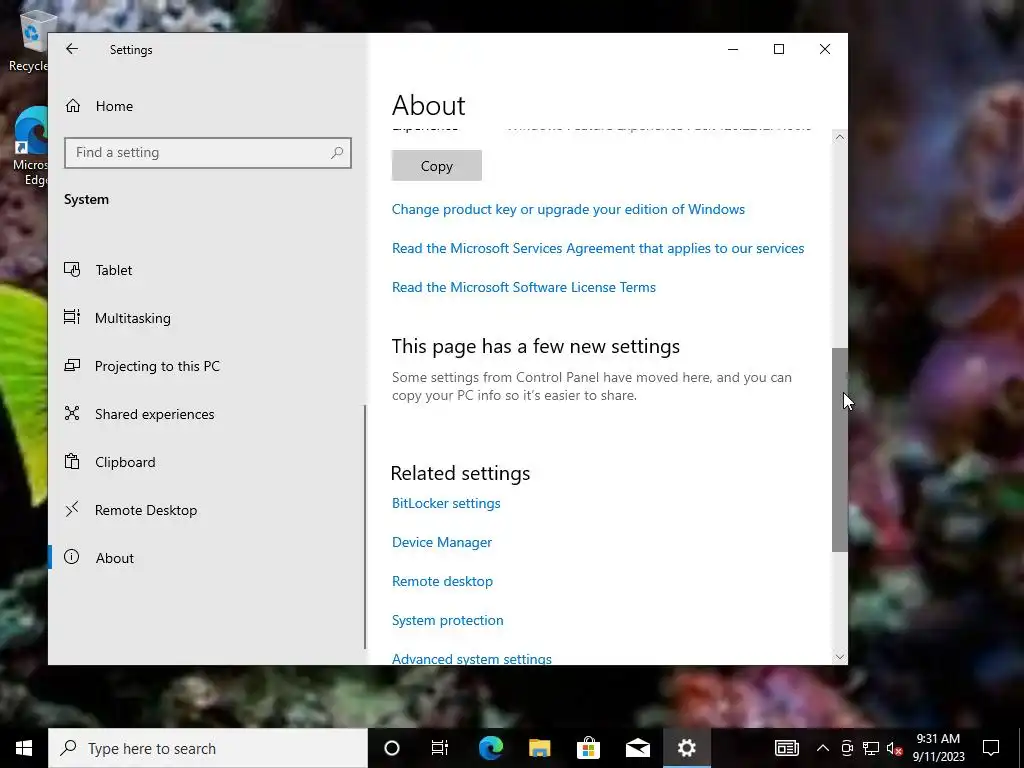This screenshot has height=768, width=1024.
Task: Open Task View from the taskbar
Action: pos(440,748)
